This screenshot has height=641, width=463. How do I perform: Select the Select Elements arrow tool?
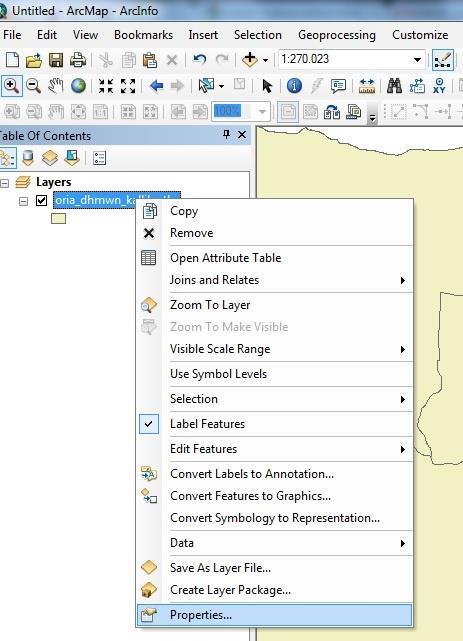[x=267, y=86]
